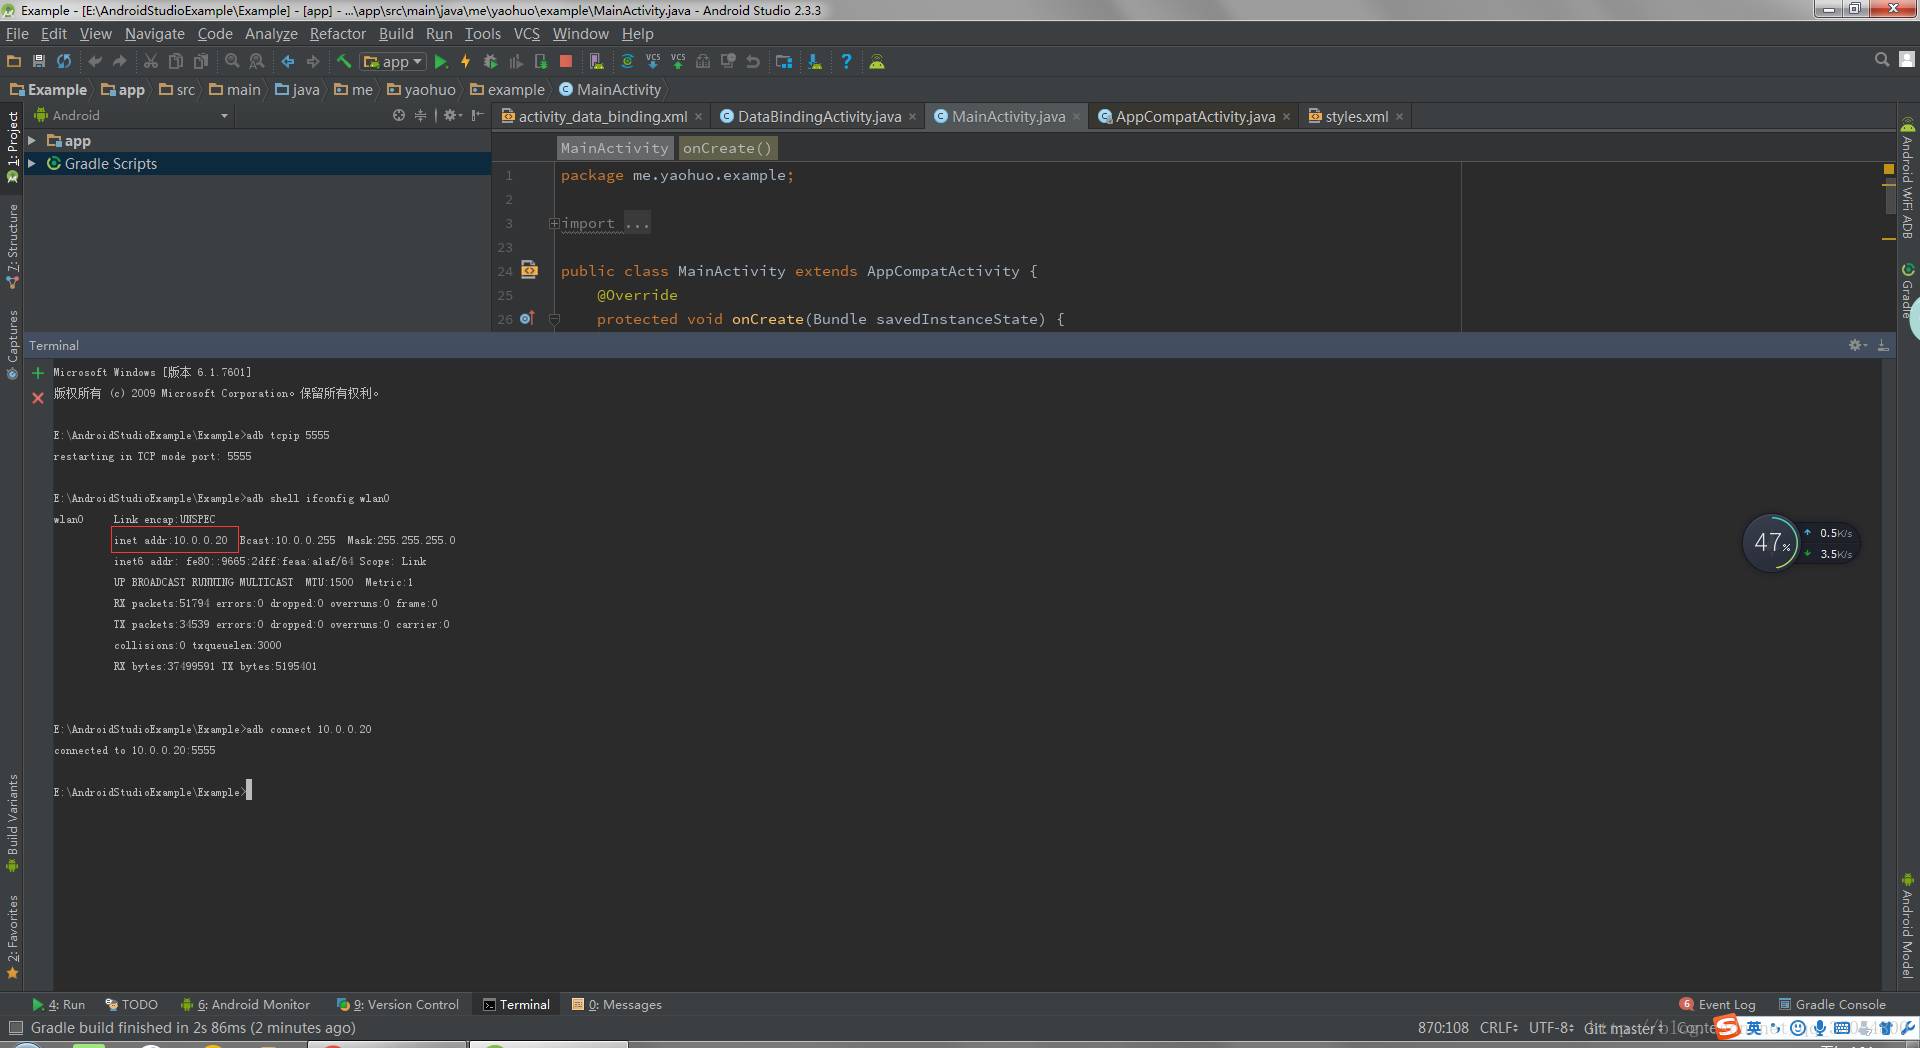Expand the Gradle Scripts tree node
The image size is (1920, 1048).
point(32,163)
